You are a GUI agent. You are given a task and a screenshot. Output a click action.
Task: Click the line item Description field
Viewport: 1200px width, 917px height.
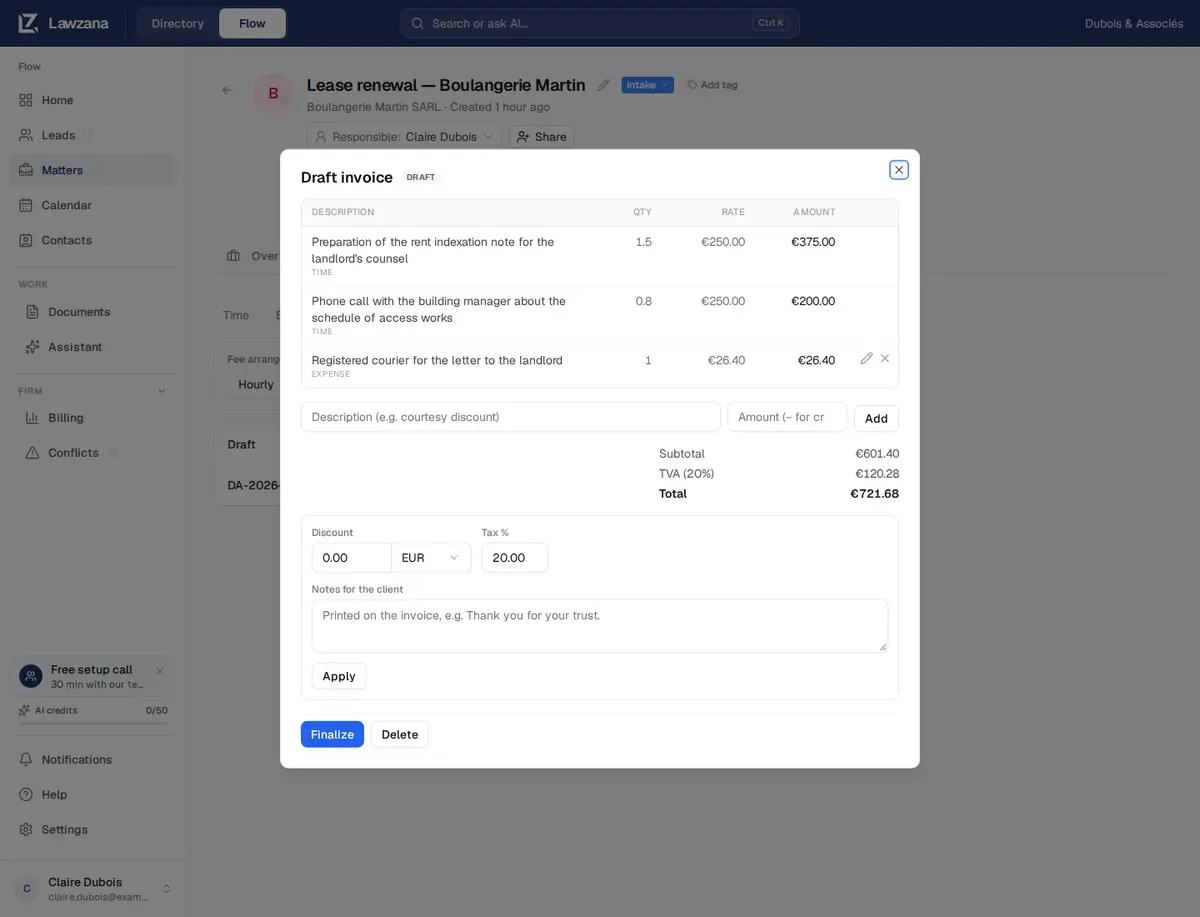pos(511,417)
